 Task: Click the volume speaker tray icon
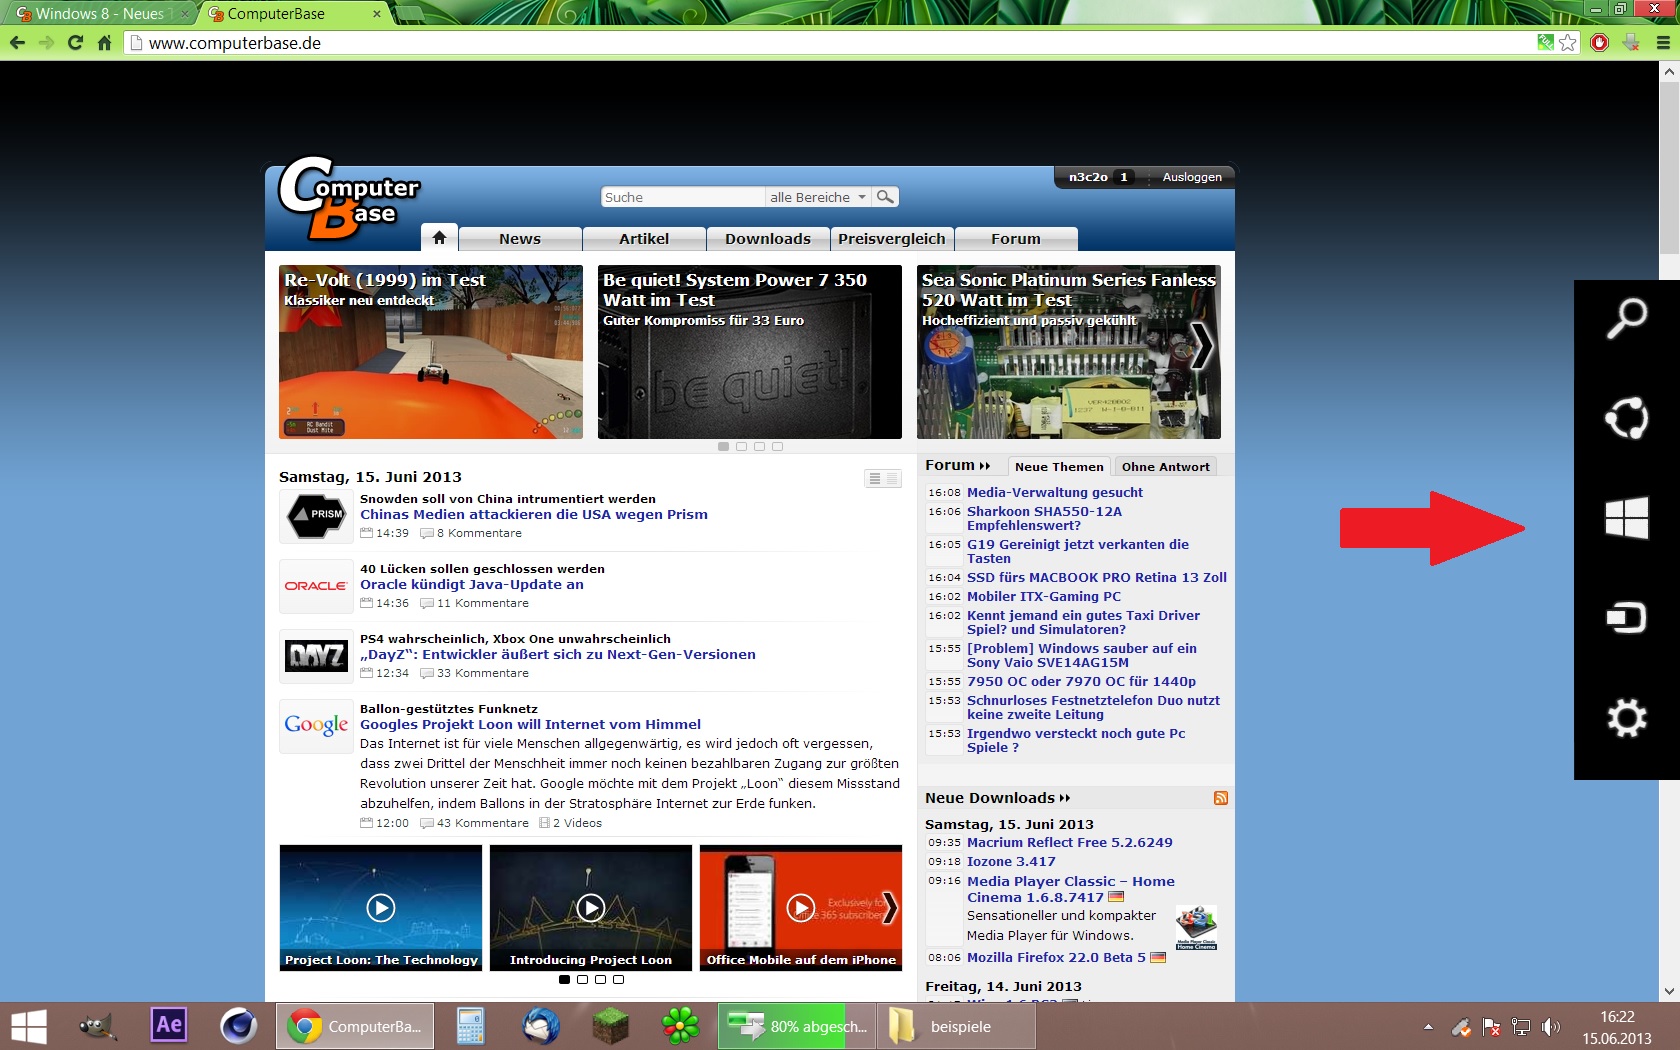pos(1551,1027)
